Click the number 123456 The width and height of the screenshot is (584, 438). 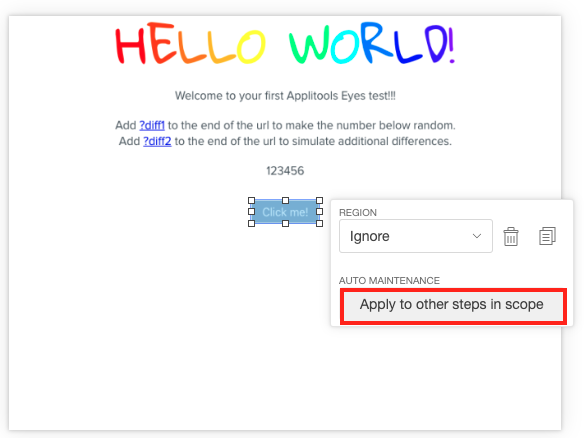285,171
